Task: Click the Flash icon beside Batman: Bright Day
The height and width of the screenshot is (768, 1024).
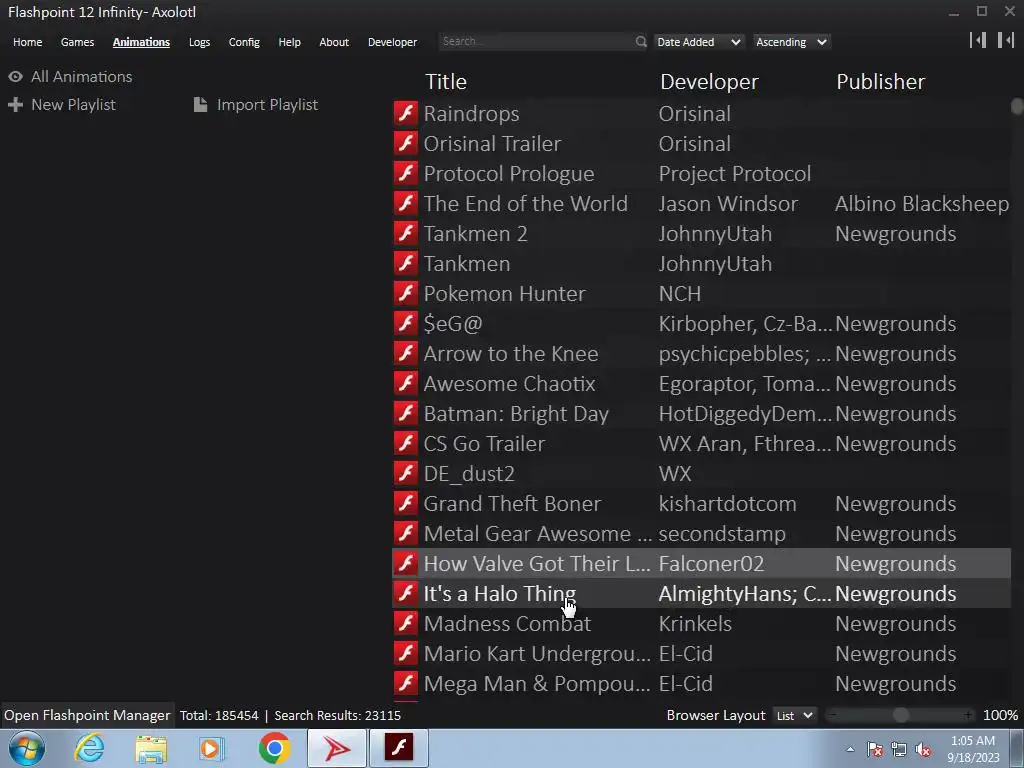Action: click(x=406, y=414)
